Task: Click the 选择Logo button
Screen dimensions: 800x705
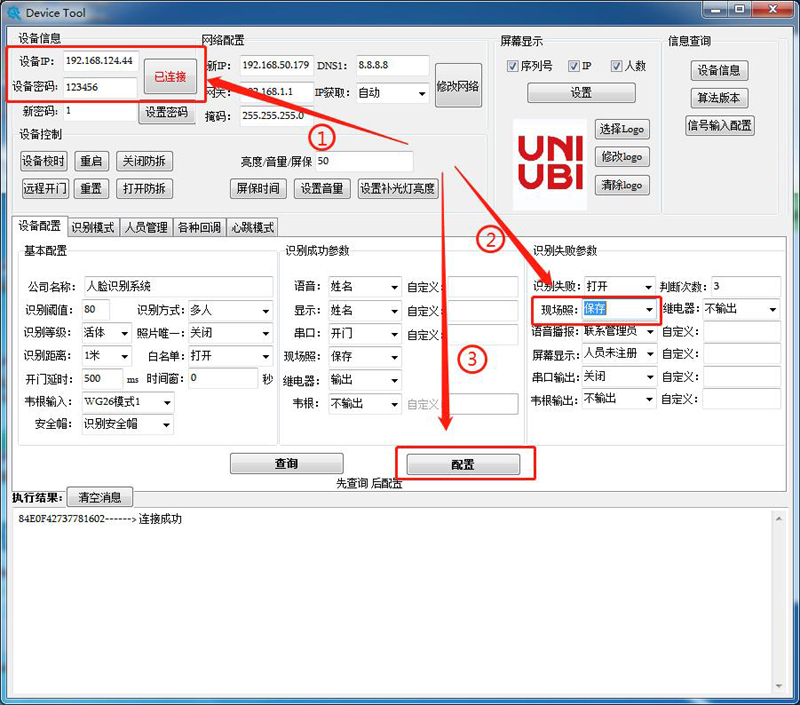Action: coord(622,129)
